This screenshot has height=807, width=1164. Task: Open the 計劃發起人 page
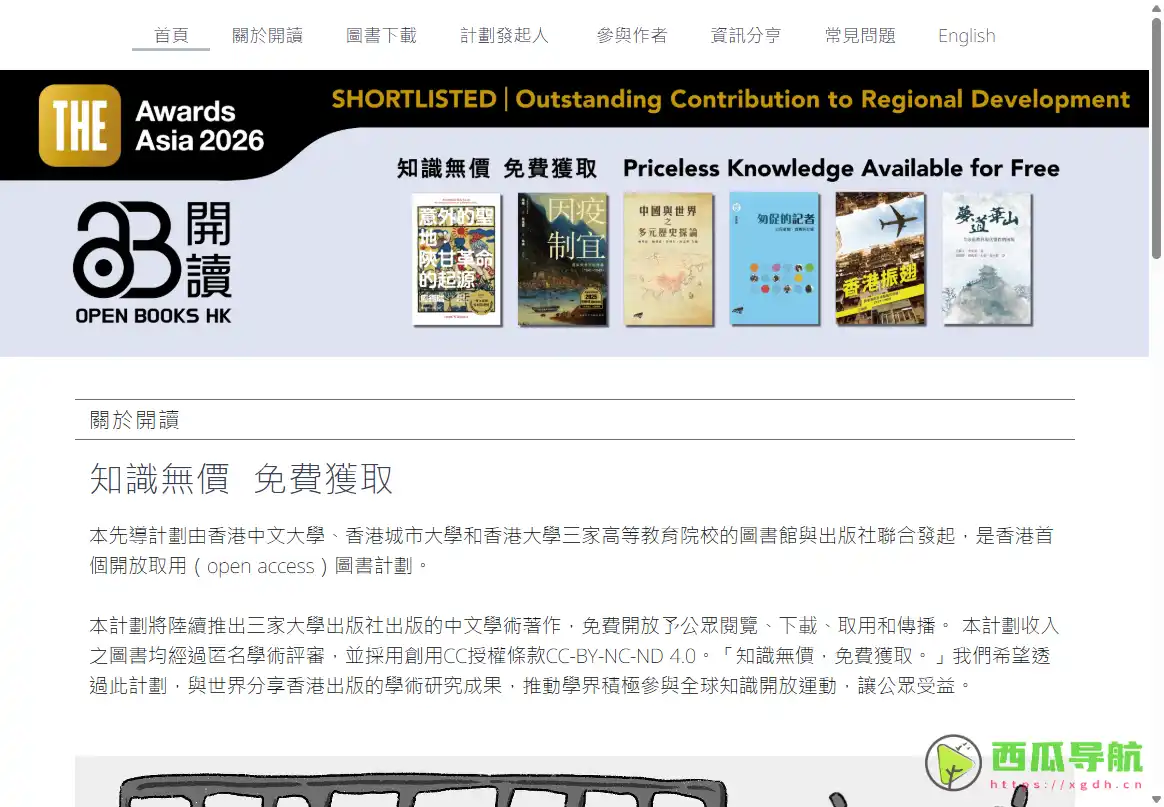coord(504,35)
